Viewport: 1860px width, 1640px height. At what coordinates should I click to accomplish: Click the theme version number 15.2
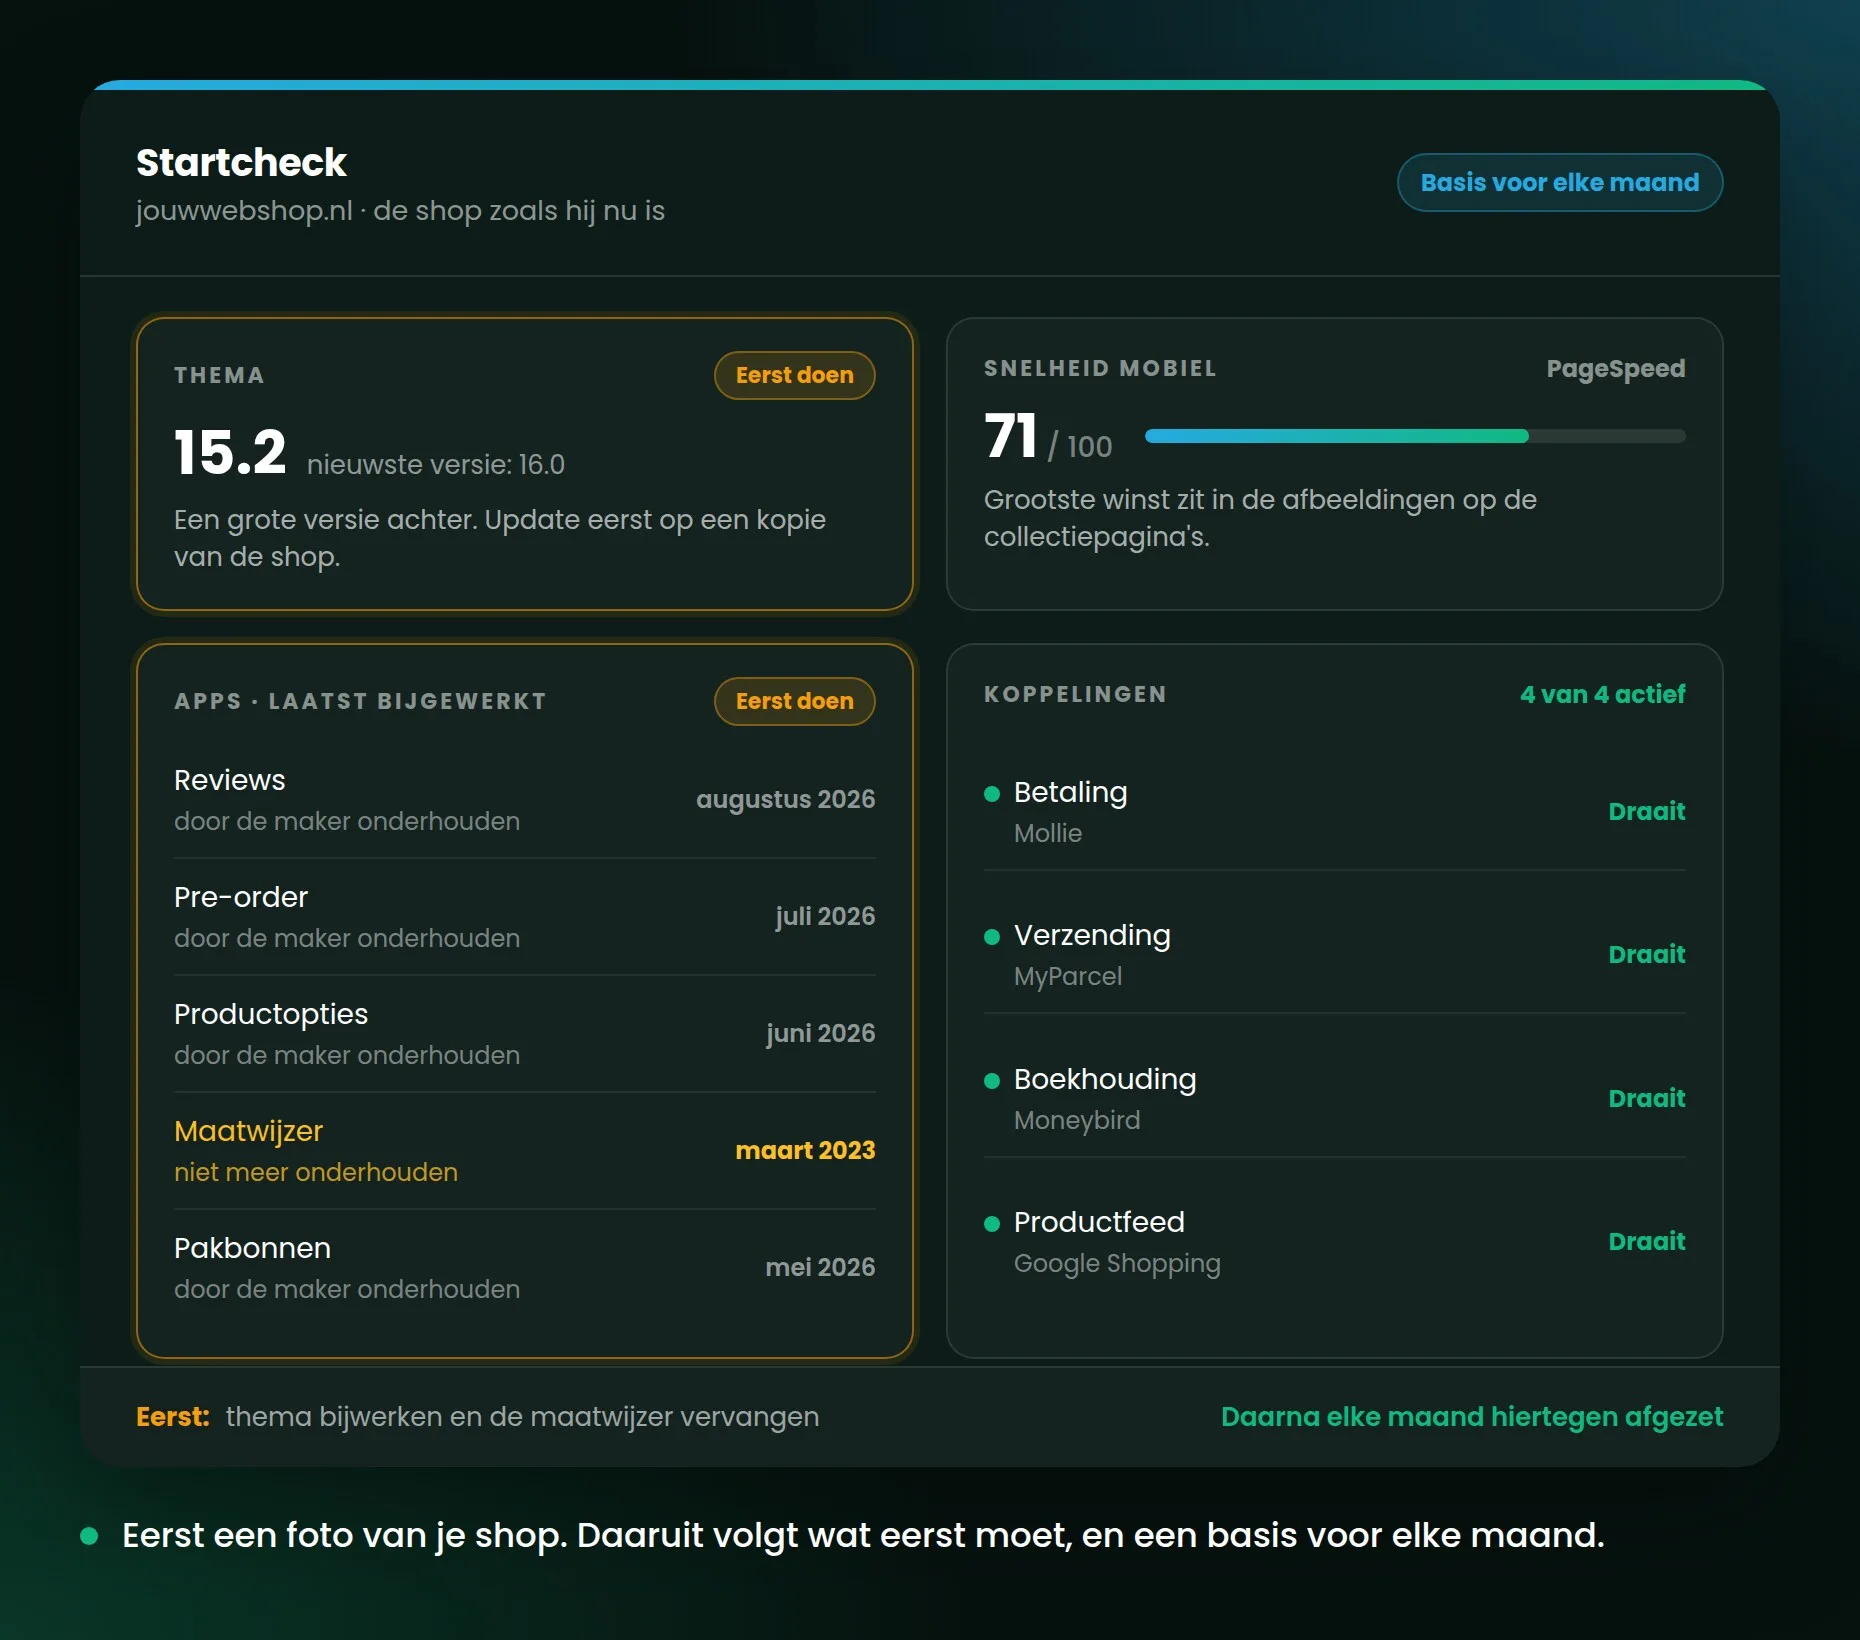[x=230, y=452]
